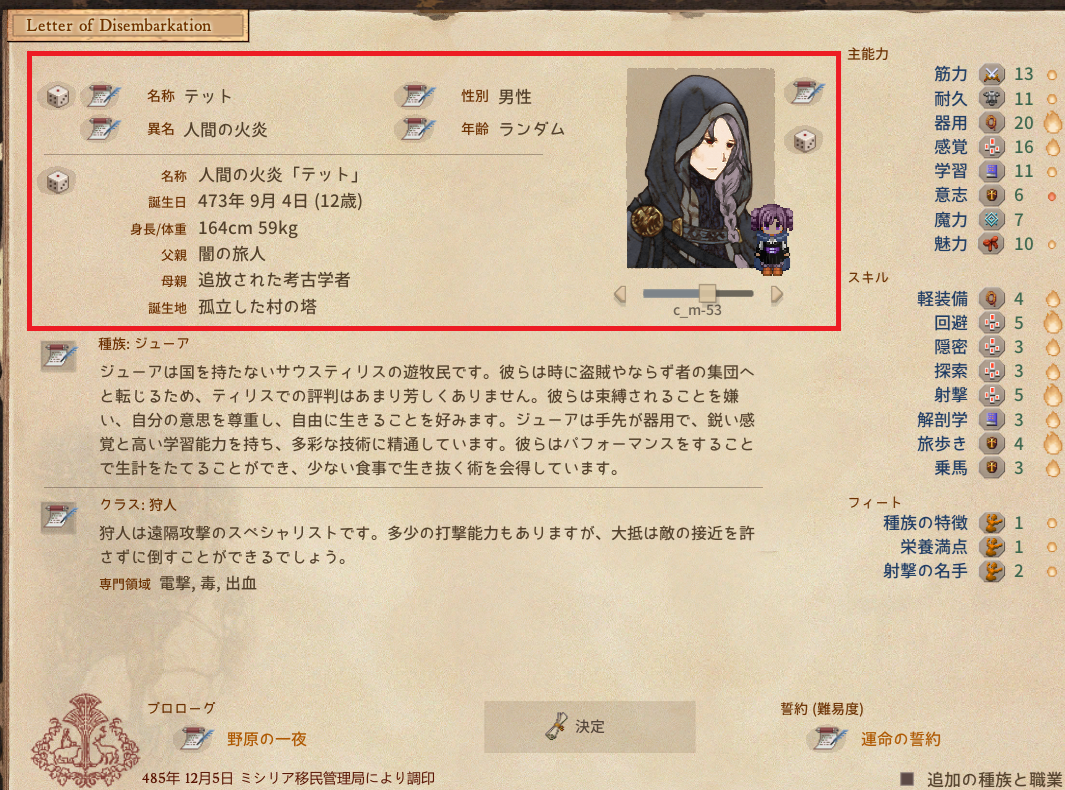Reroll background with dice beside 人間の火炎「テット」

[x=58, y=182]
